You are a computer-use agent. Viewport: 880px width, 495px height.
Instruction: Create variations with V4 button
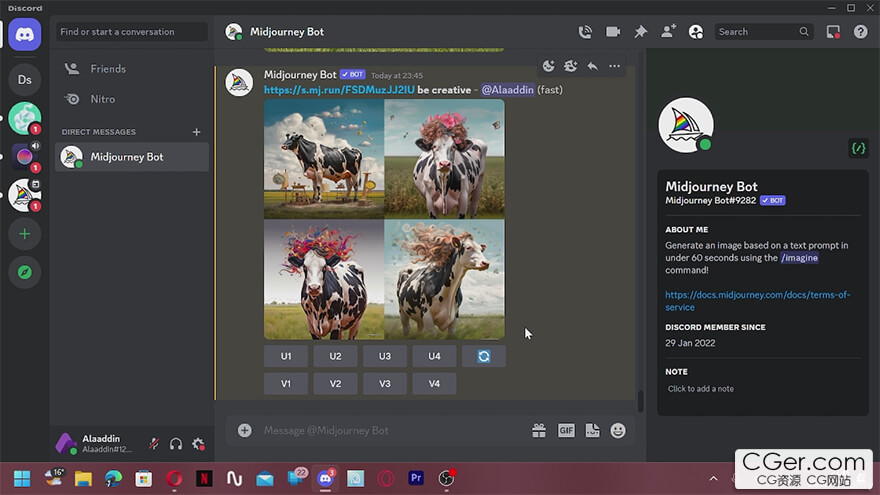(x=434, y=384)
